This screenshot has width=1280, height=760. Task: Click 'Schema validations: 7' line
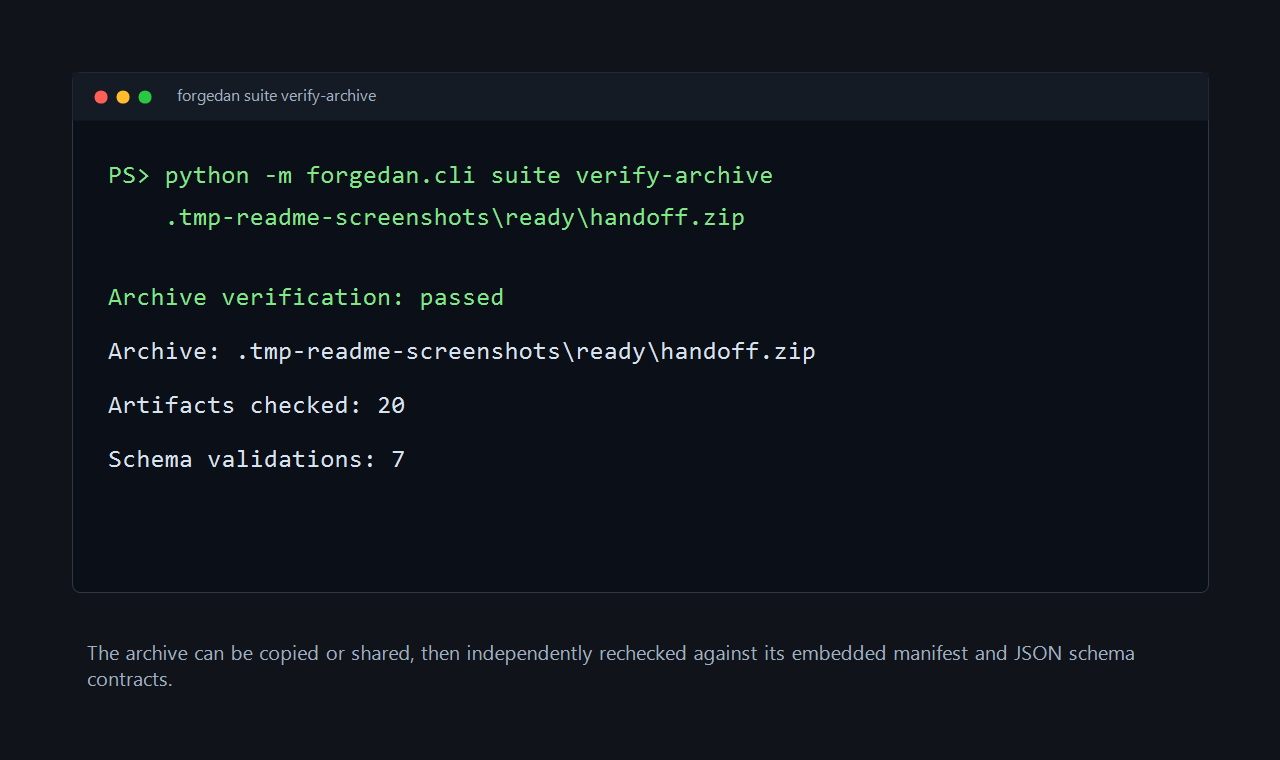pyautogui.click(x=257, y=460)
